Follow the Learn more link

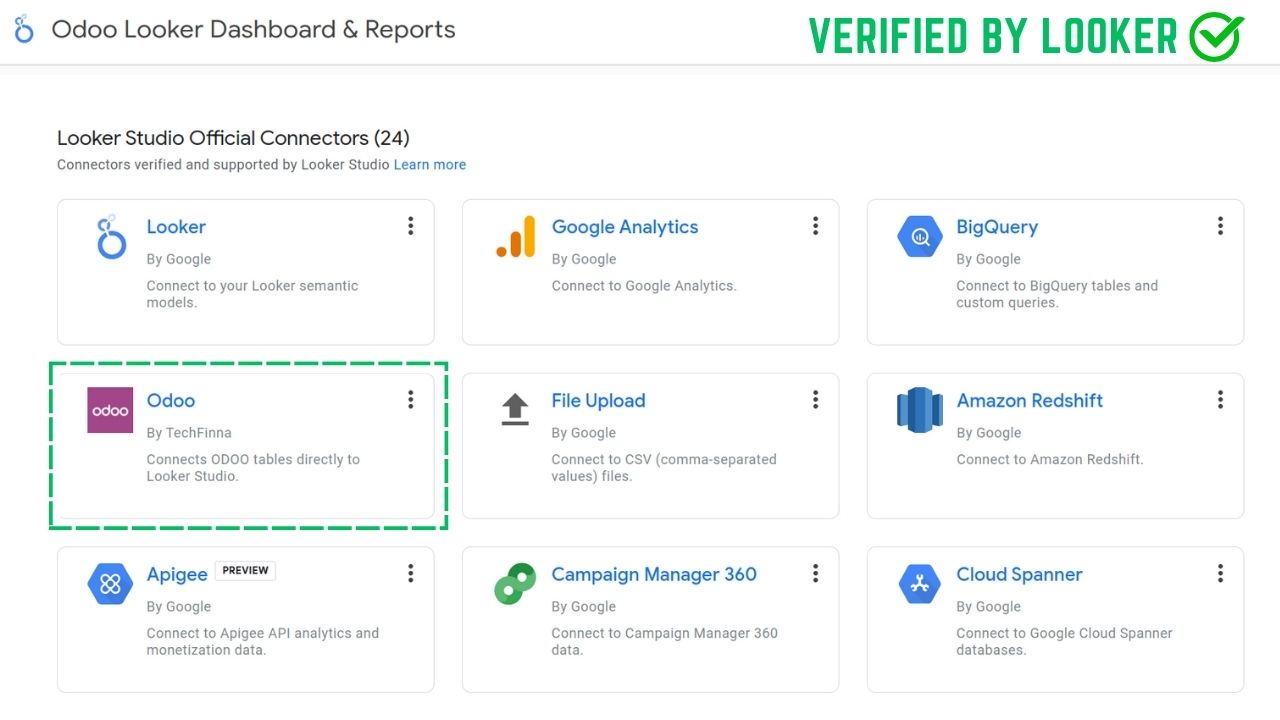tap(430, 164)
